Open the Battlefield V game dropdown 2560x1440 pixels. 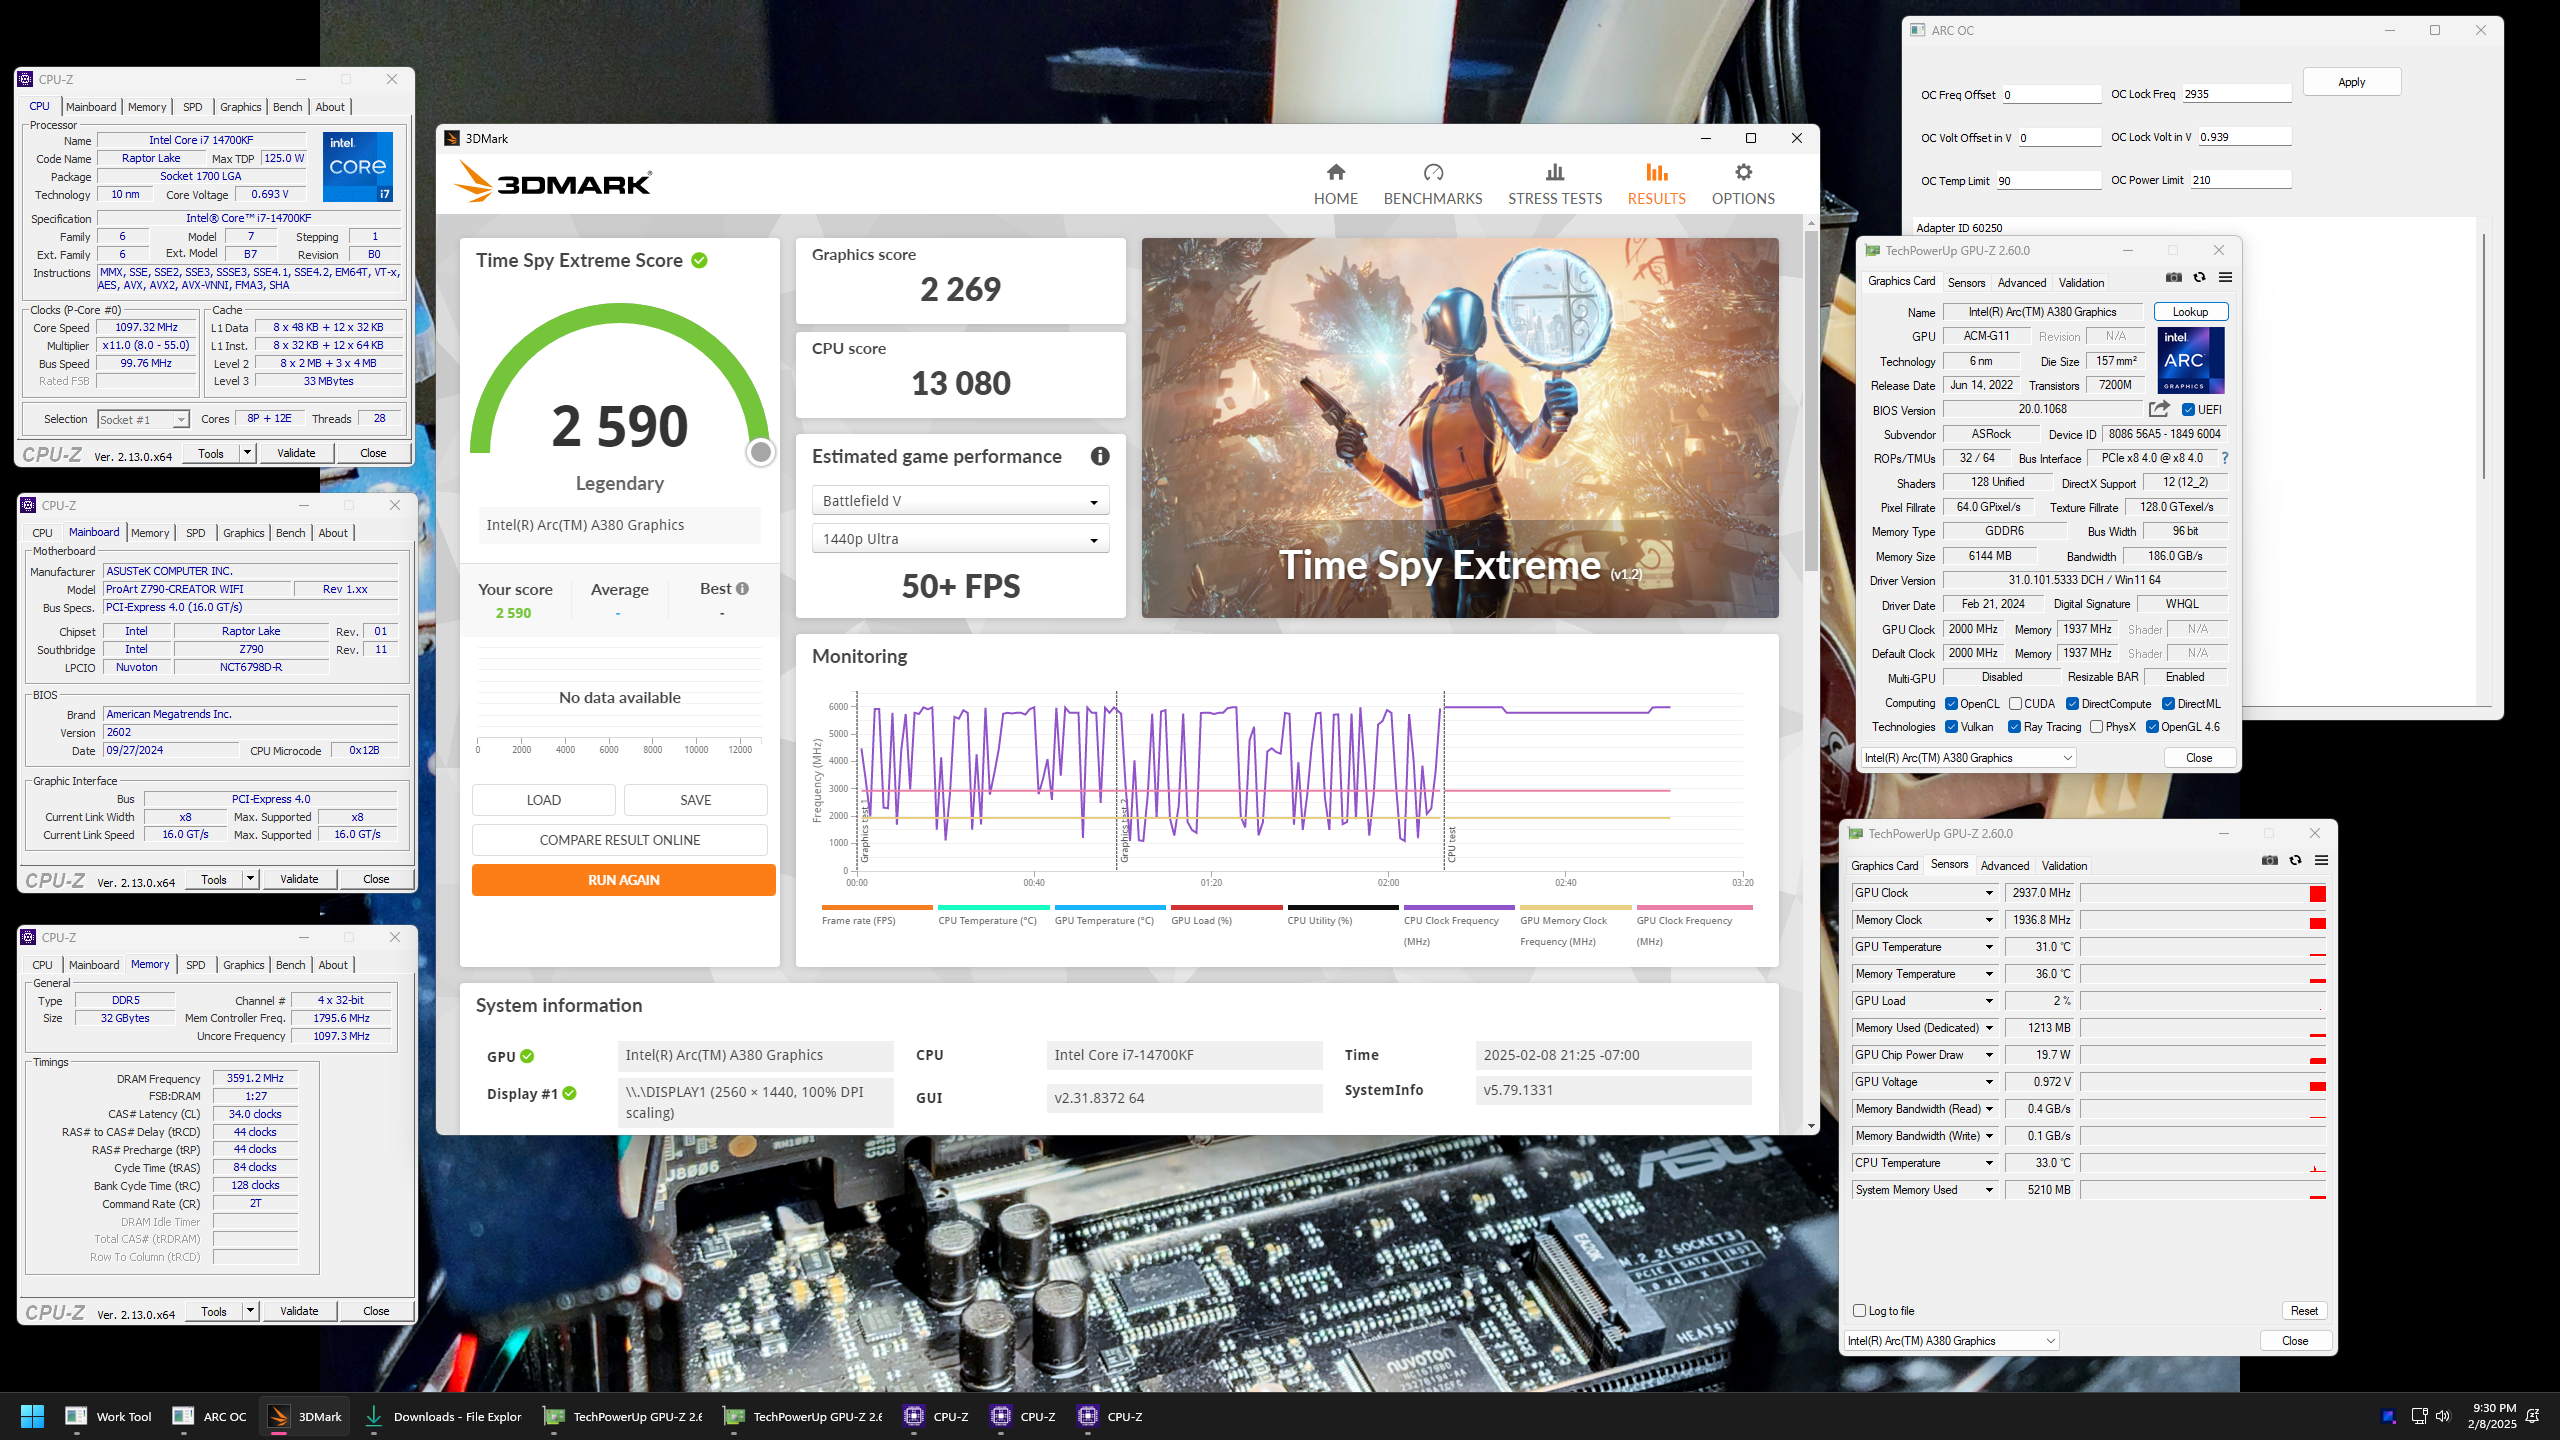(960, 501)
